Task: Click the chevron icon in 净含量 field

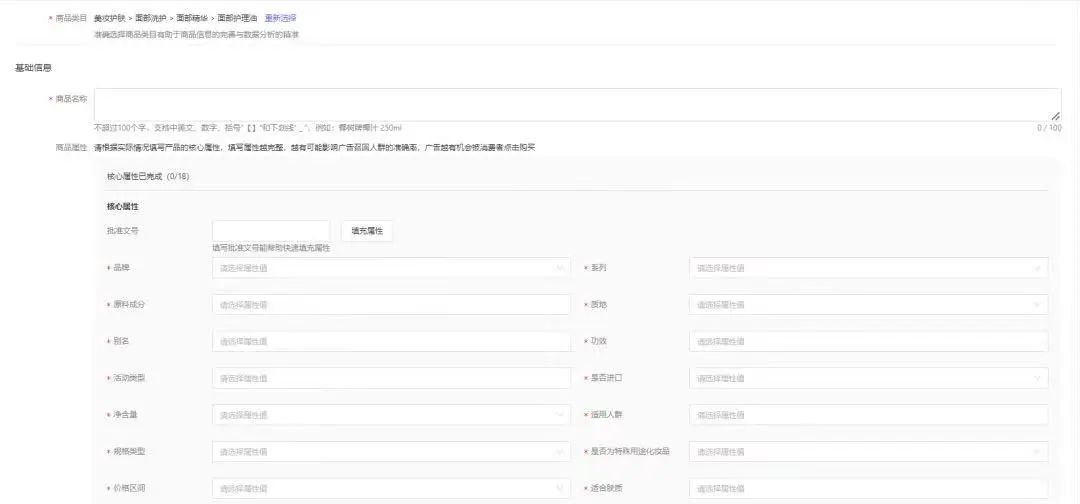Action: [560, 415]
